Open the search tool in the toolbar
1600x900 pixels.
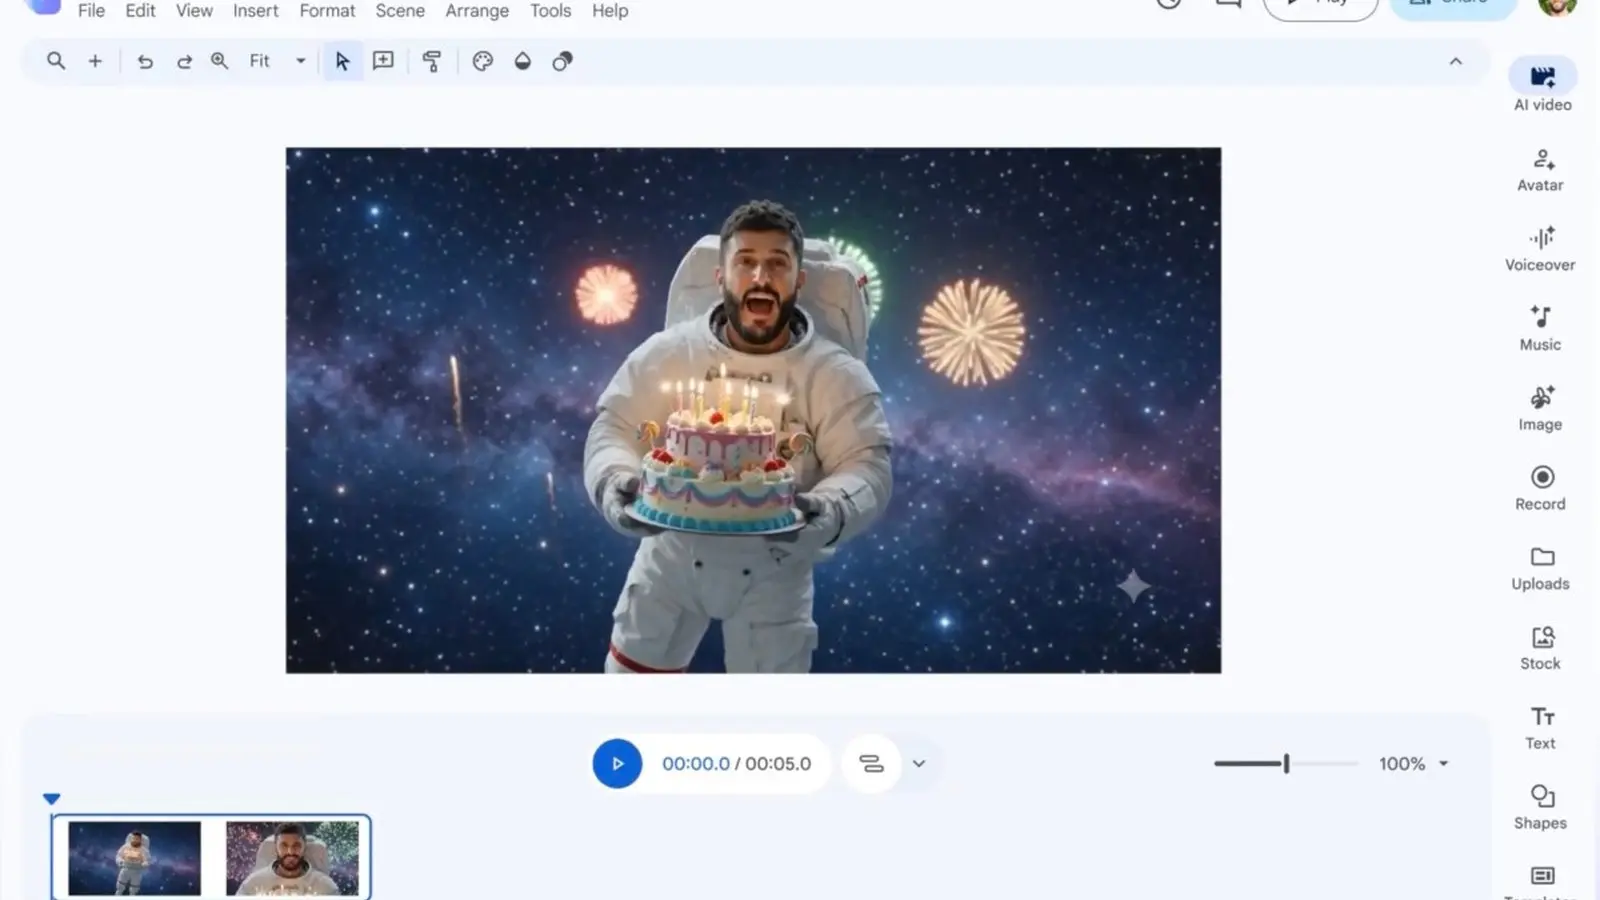[x=56, y=61]
